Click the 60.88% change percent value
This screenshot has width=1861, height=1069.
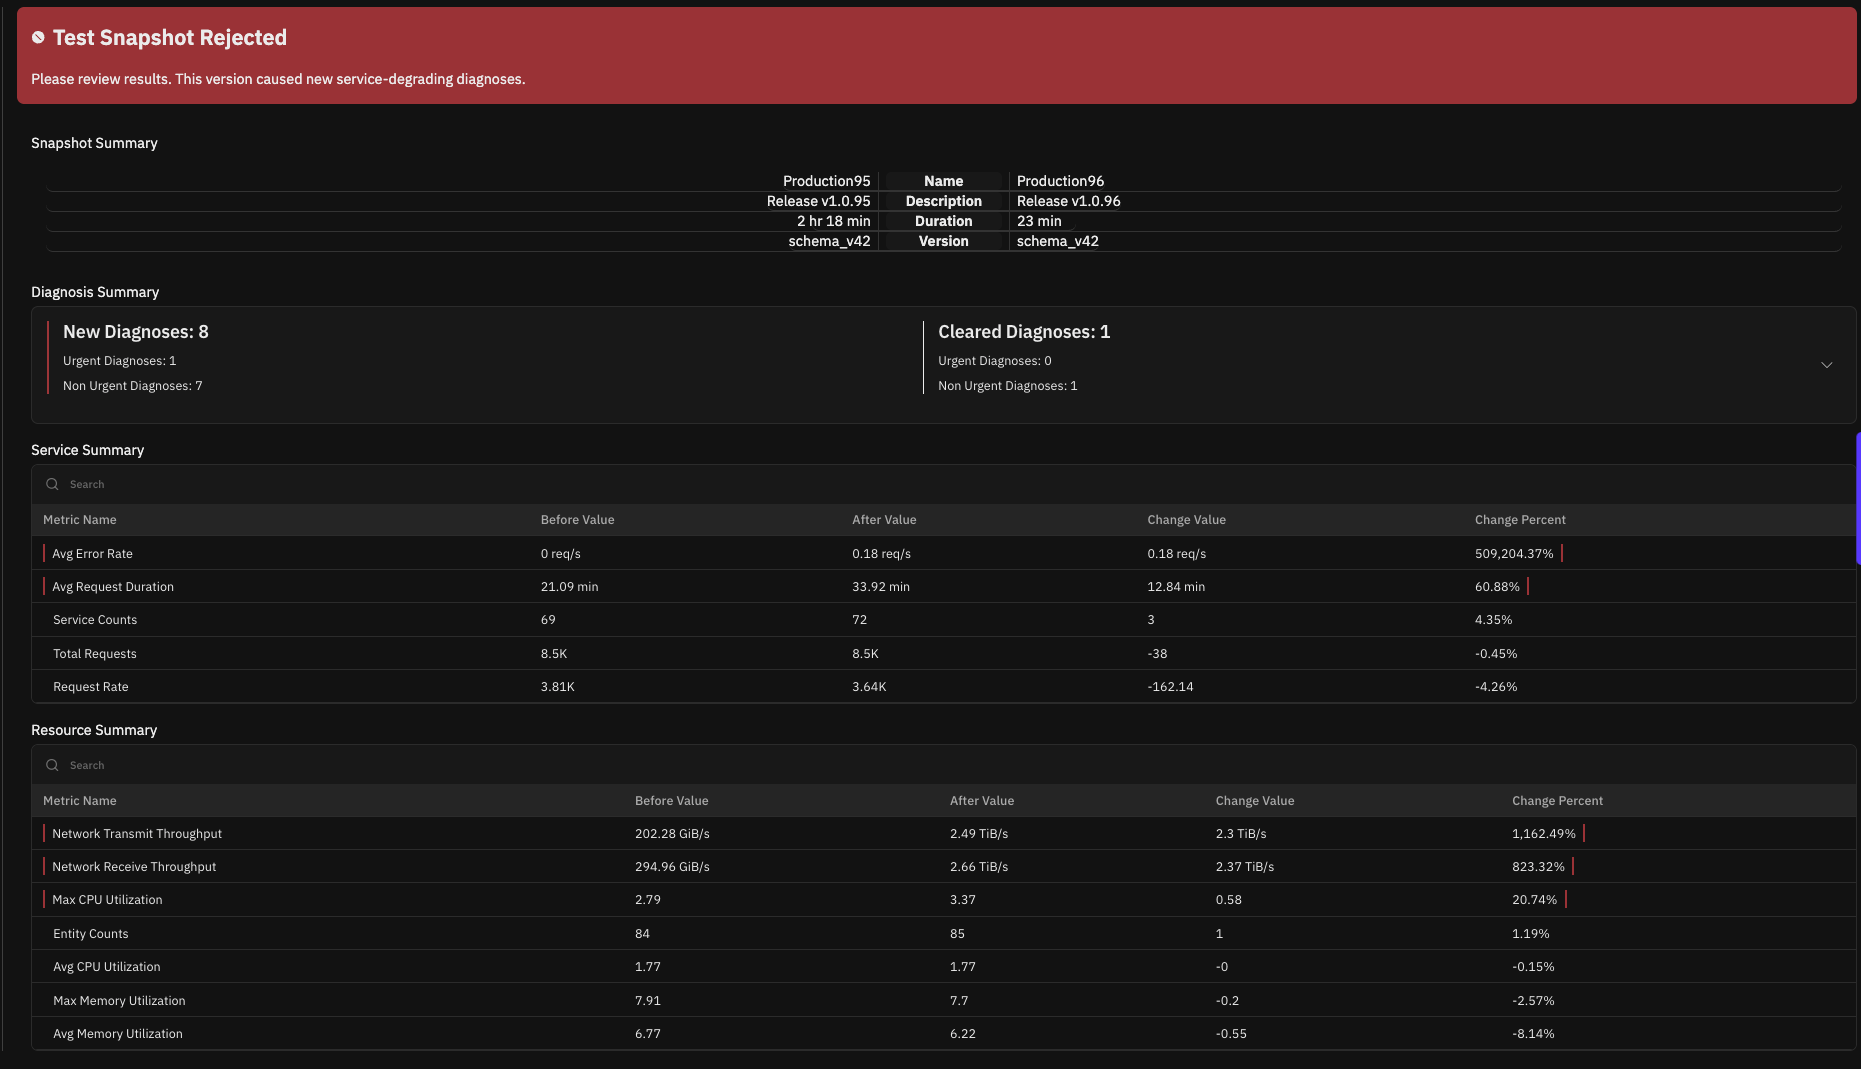(1497, 587)
